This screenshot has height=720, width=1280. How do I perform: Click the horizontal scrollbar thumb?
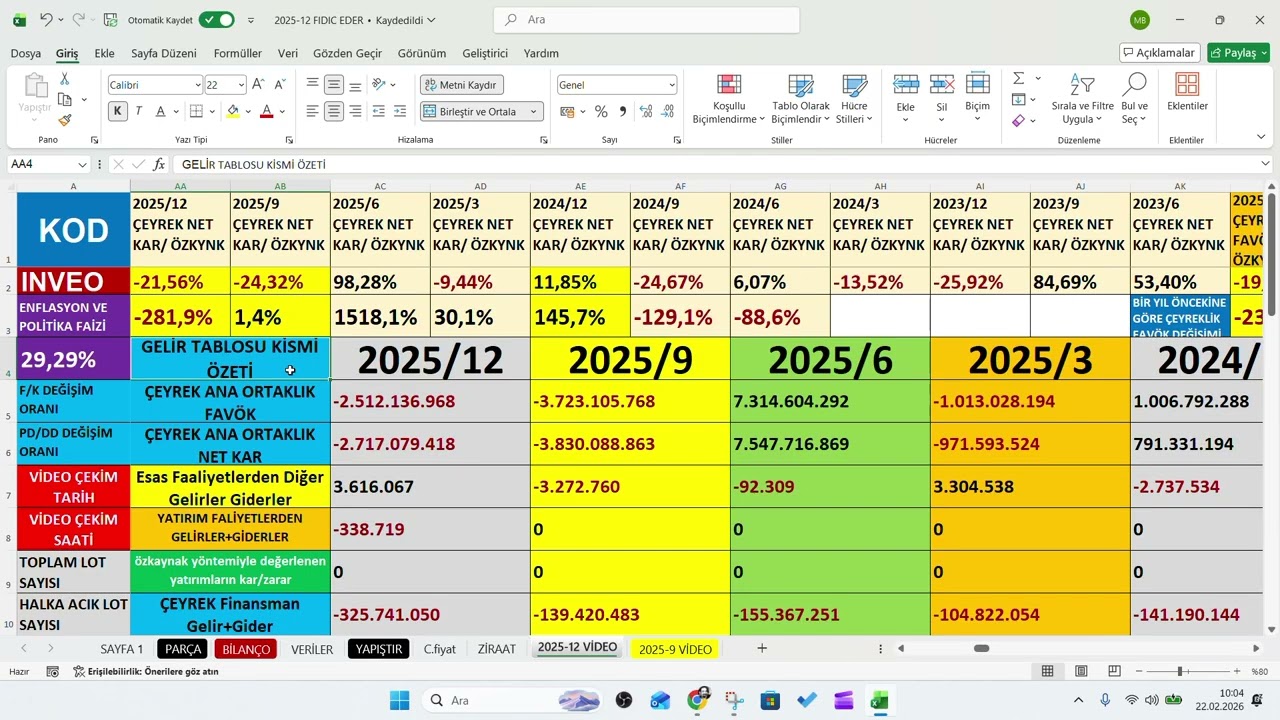click(981, 648)
